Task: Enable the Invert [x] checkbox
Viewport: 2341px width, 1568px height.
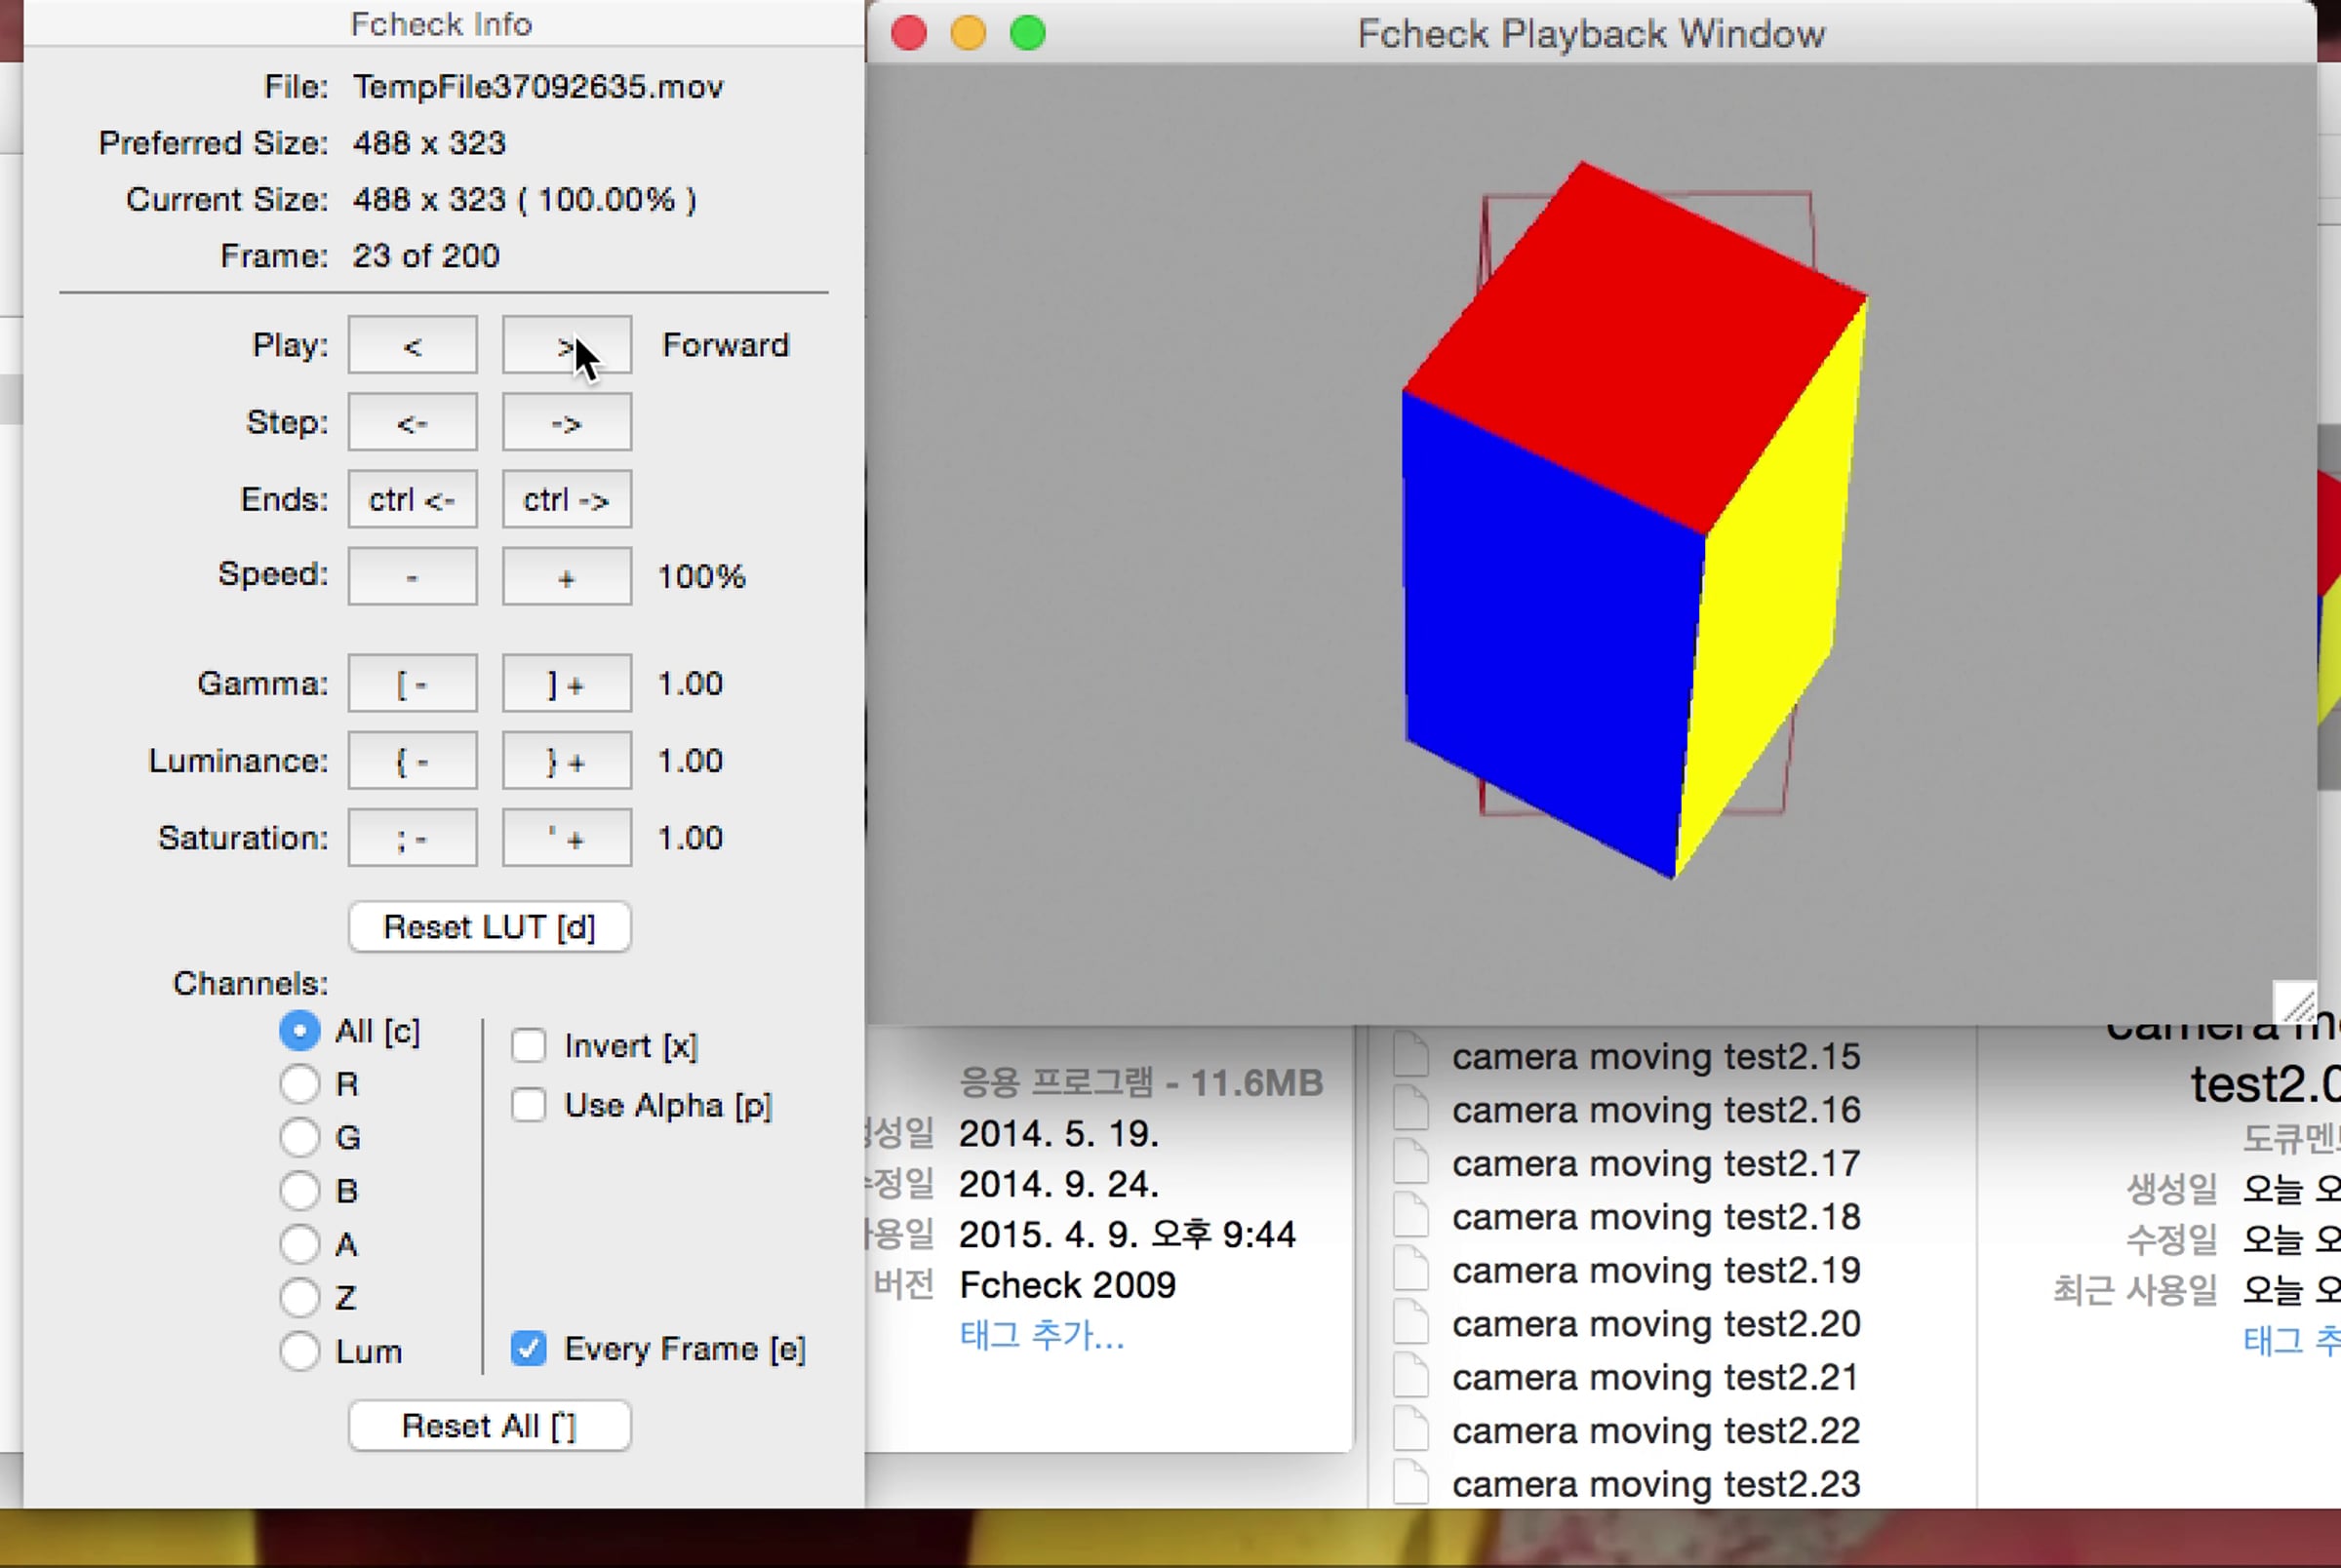Action: click(x=528, y=1046)
